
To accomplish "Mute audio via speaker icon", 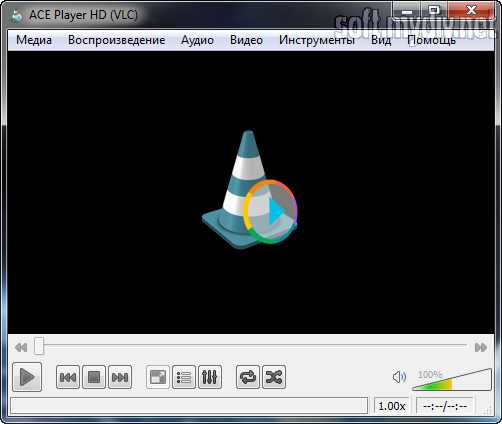I will pos(399,377).
